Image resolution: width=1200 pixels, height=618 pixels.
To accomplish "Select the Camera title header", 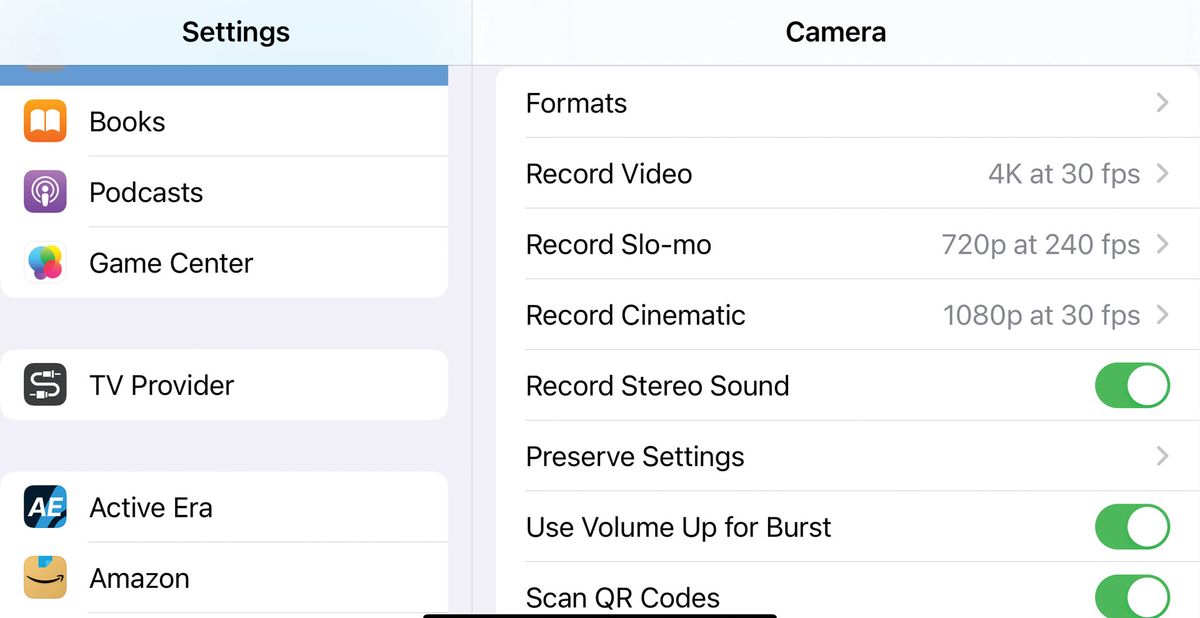I will click(835, 31).
